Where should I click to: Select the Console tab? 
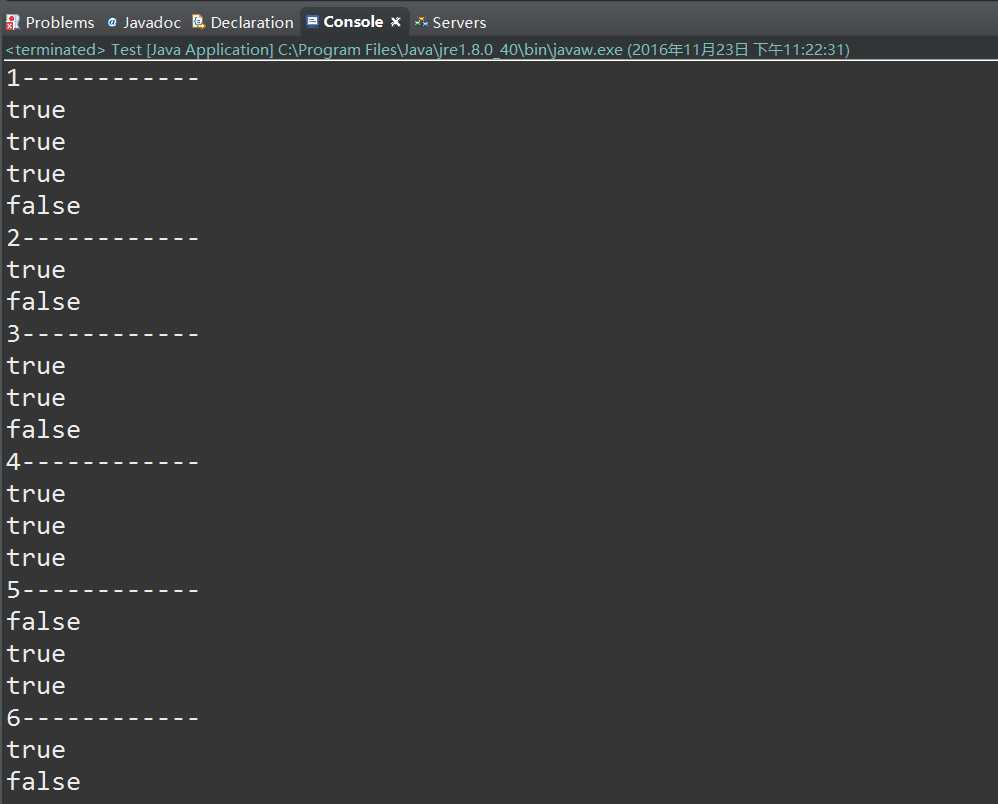(353, 22)
